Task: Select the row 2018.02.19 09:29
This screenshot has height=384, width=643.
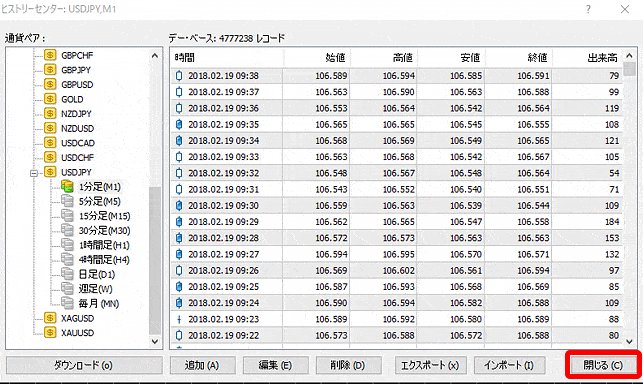Action: 397,222
